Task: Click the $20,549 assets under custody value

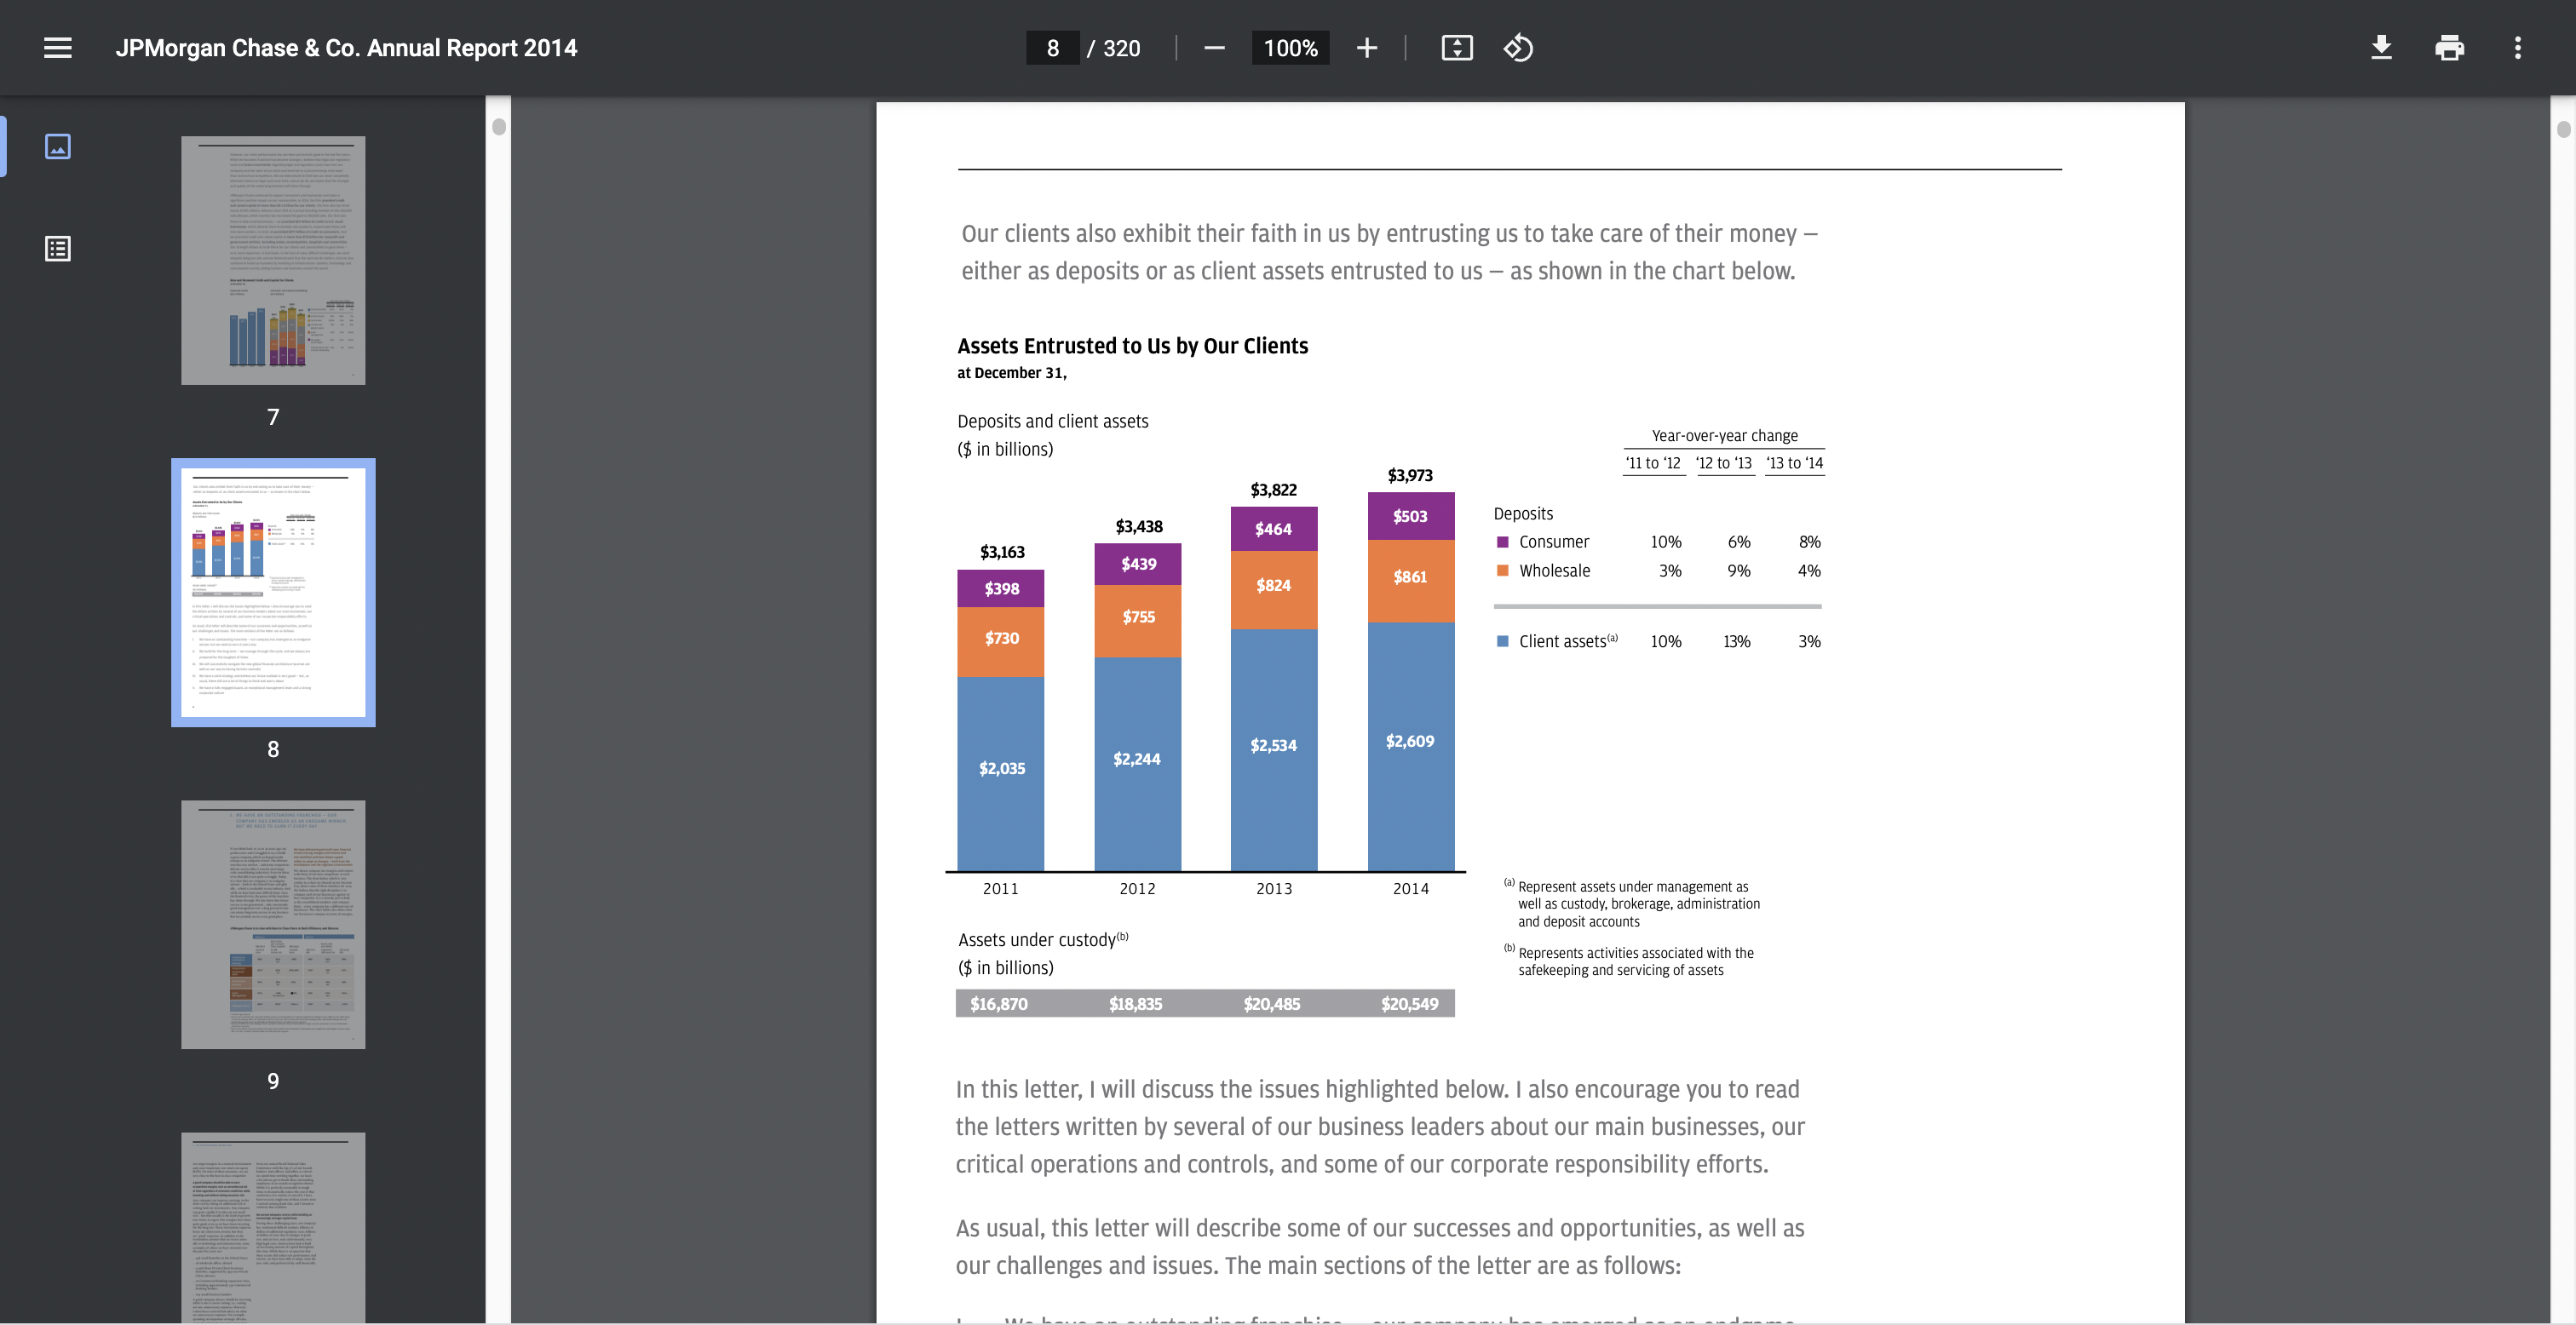Action: (1409, 1004)
